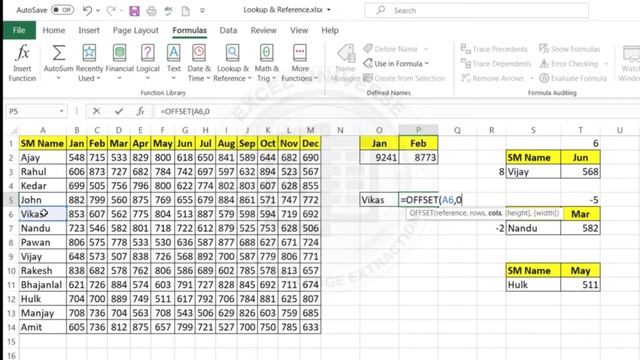Click cell O5 containing Vikas
The image size is (640, 360).
coord(379,200)
